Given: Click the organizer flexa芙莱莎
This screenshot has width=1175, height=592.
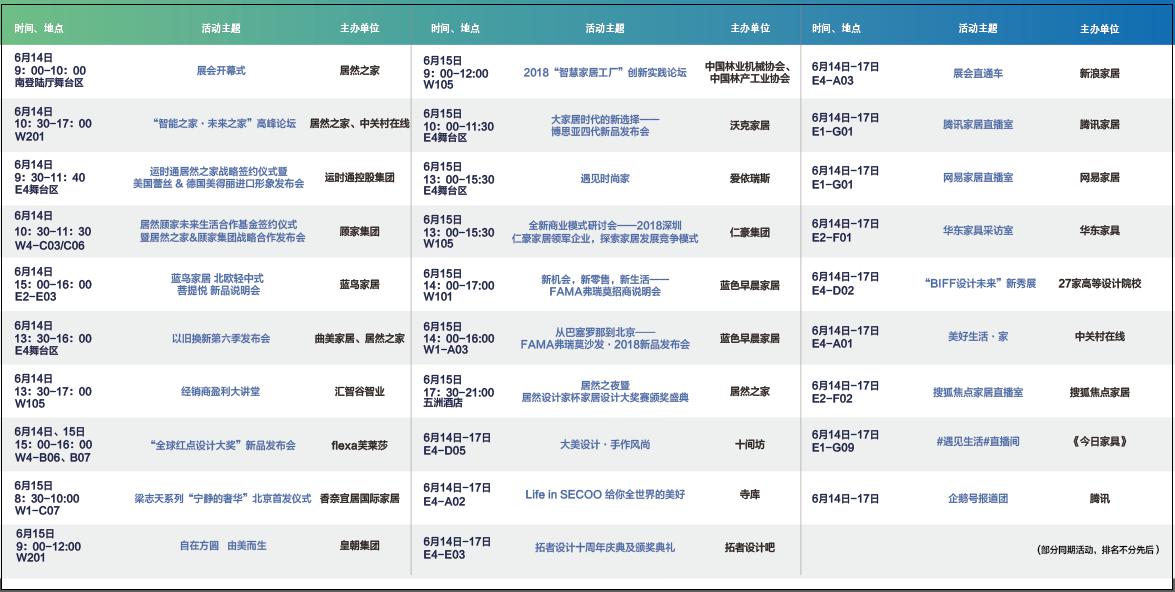Looking at the screenshot, I should pos(360,445).
